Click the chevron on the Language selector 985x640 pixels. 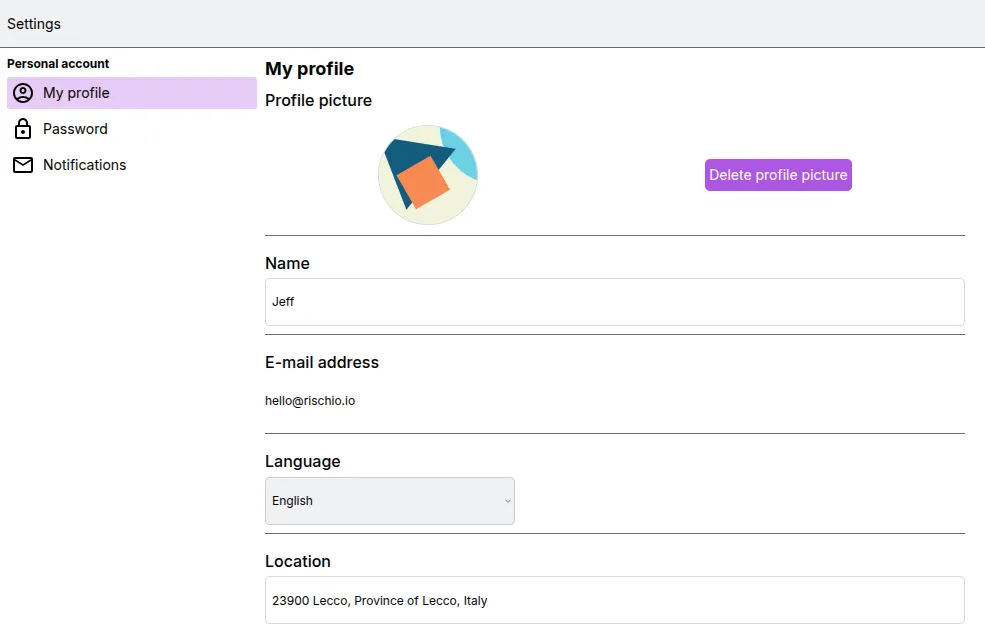pyautogui.click(x=506, y=500)
